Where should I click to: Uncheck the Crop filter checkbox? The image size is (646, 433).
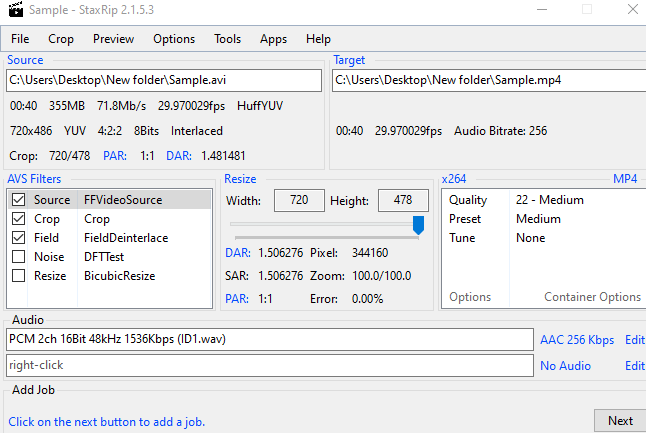click(18, 219)
